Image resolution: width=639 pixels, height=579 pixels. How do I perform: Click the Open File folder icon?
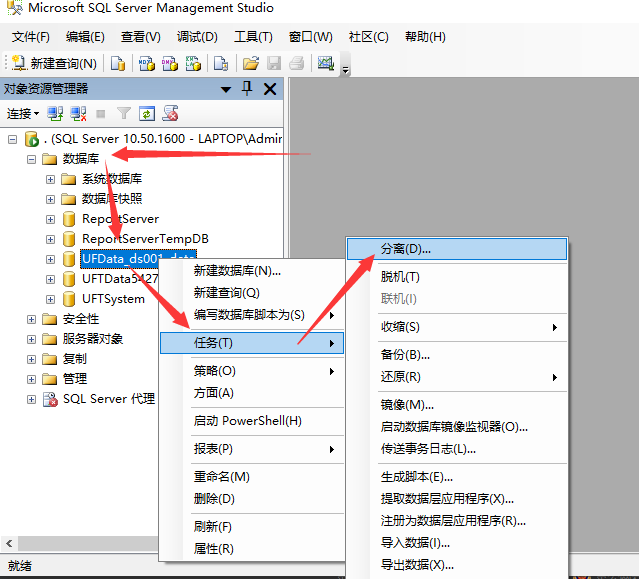[251, 63]
